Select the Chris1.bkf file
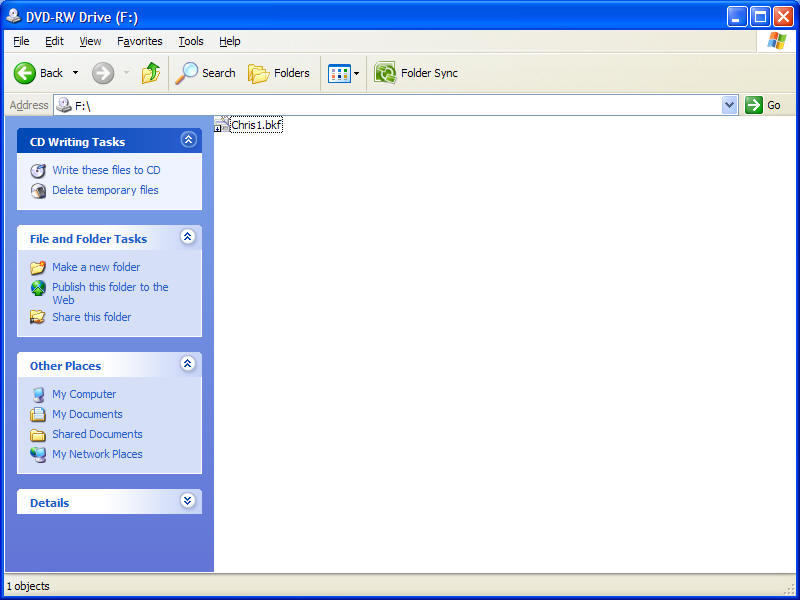 255,125
